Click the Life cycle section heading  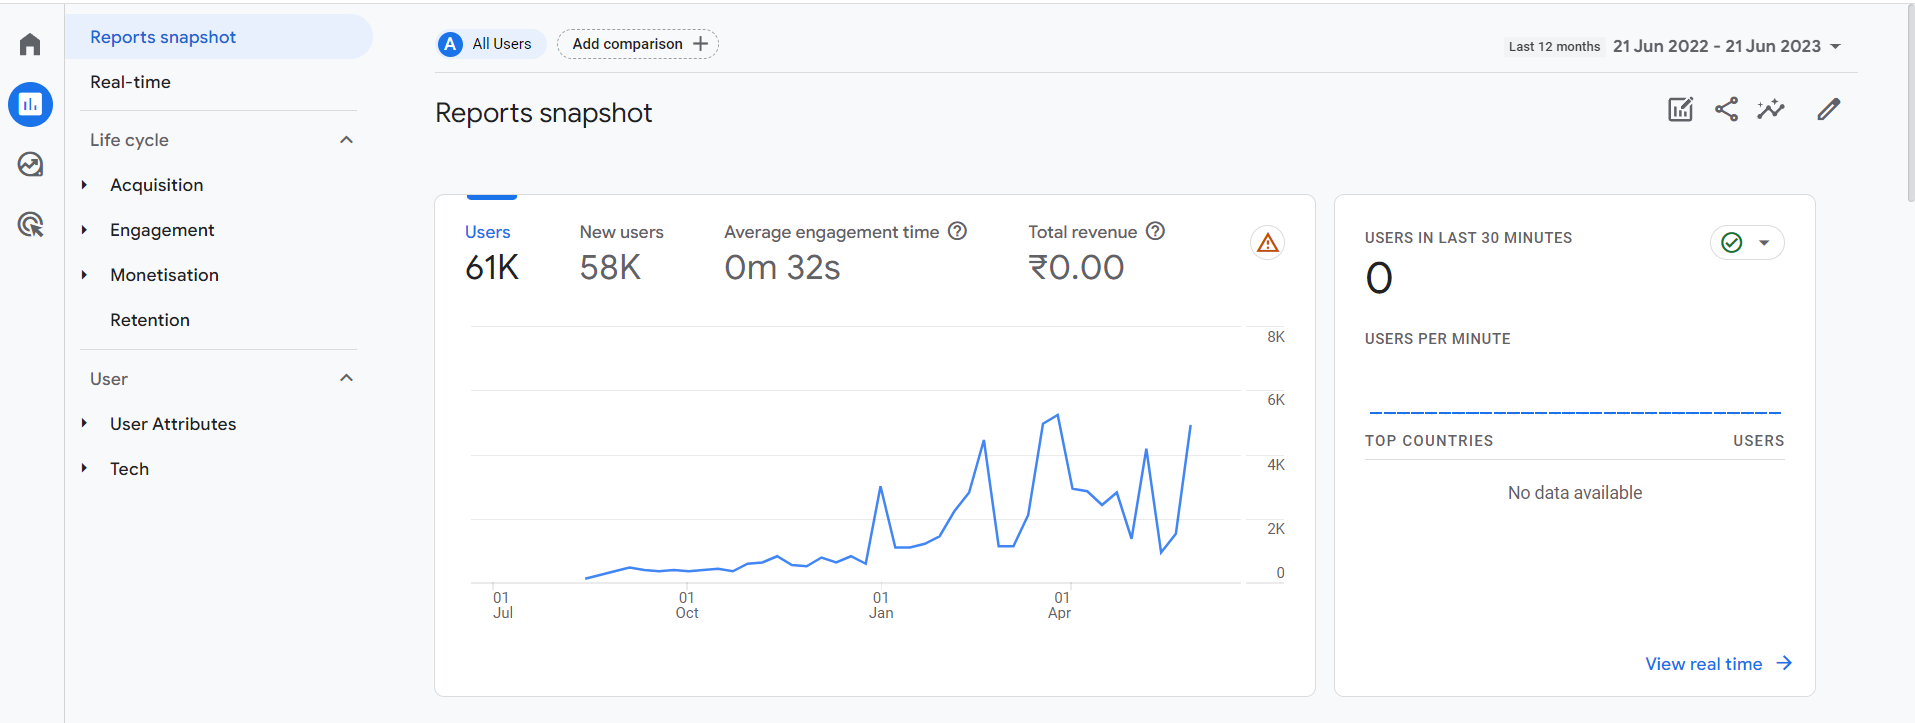coord(129,140)
